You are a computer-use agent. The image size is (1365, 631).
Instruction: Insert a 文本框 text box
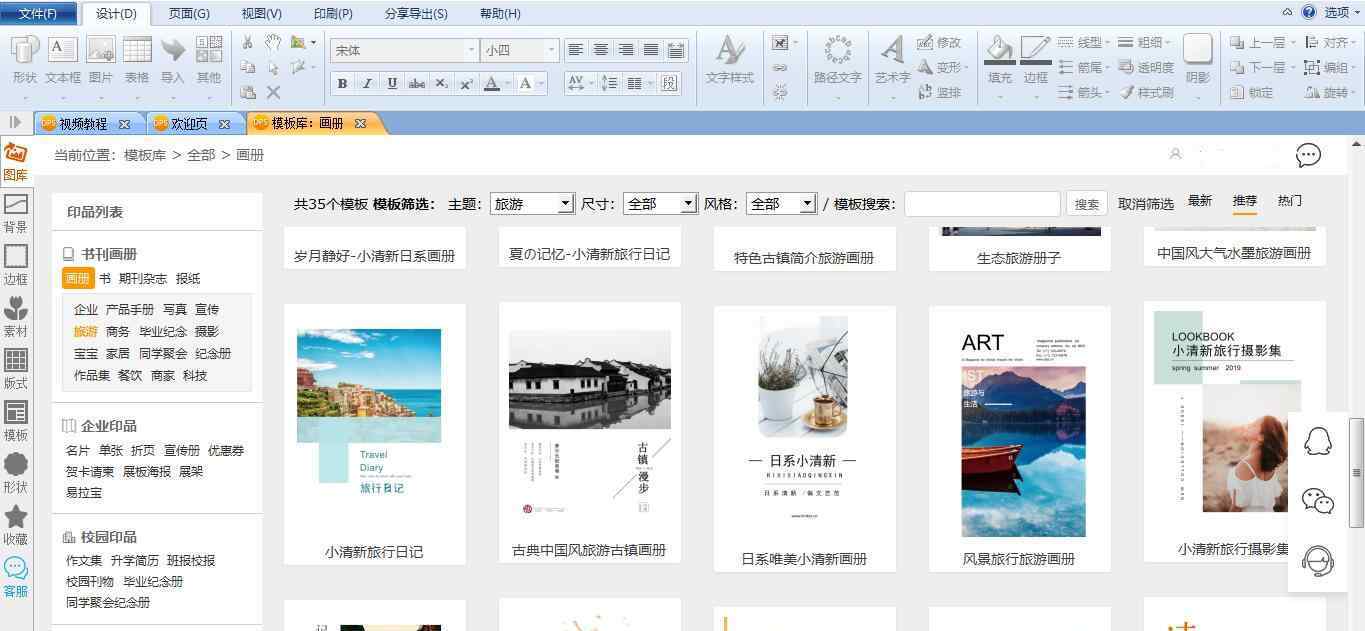click(x=62, y=58)
